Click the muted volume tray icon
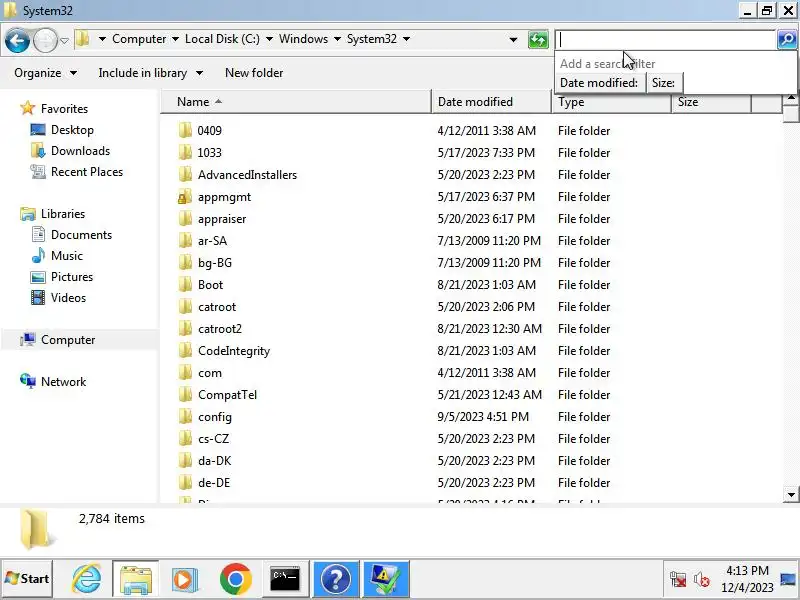 pos(702,580)
